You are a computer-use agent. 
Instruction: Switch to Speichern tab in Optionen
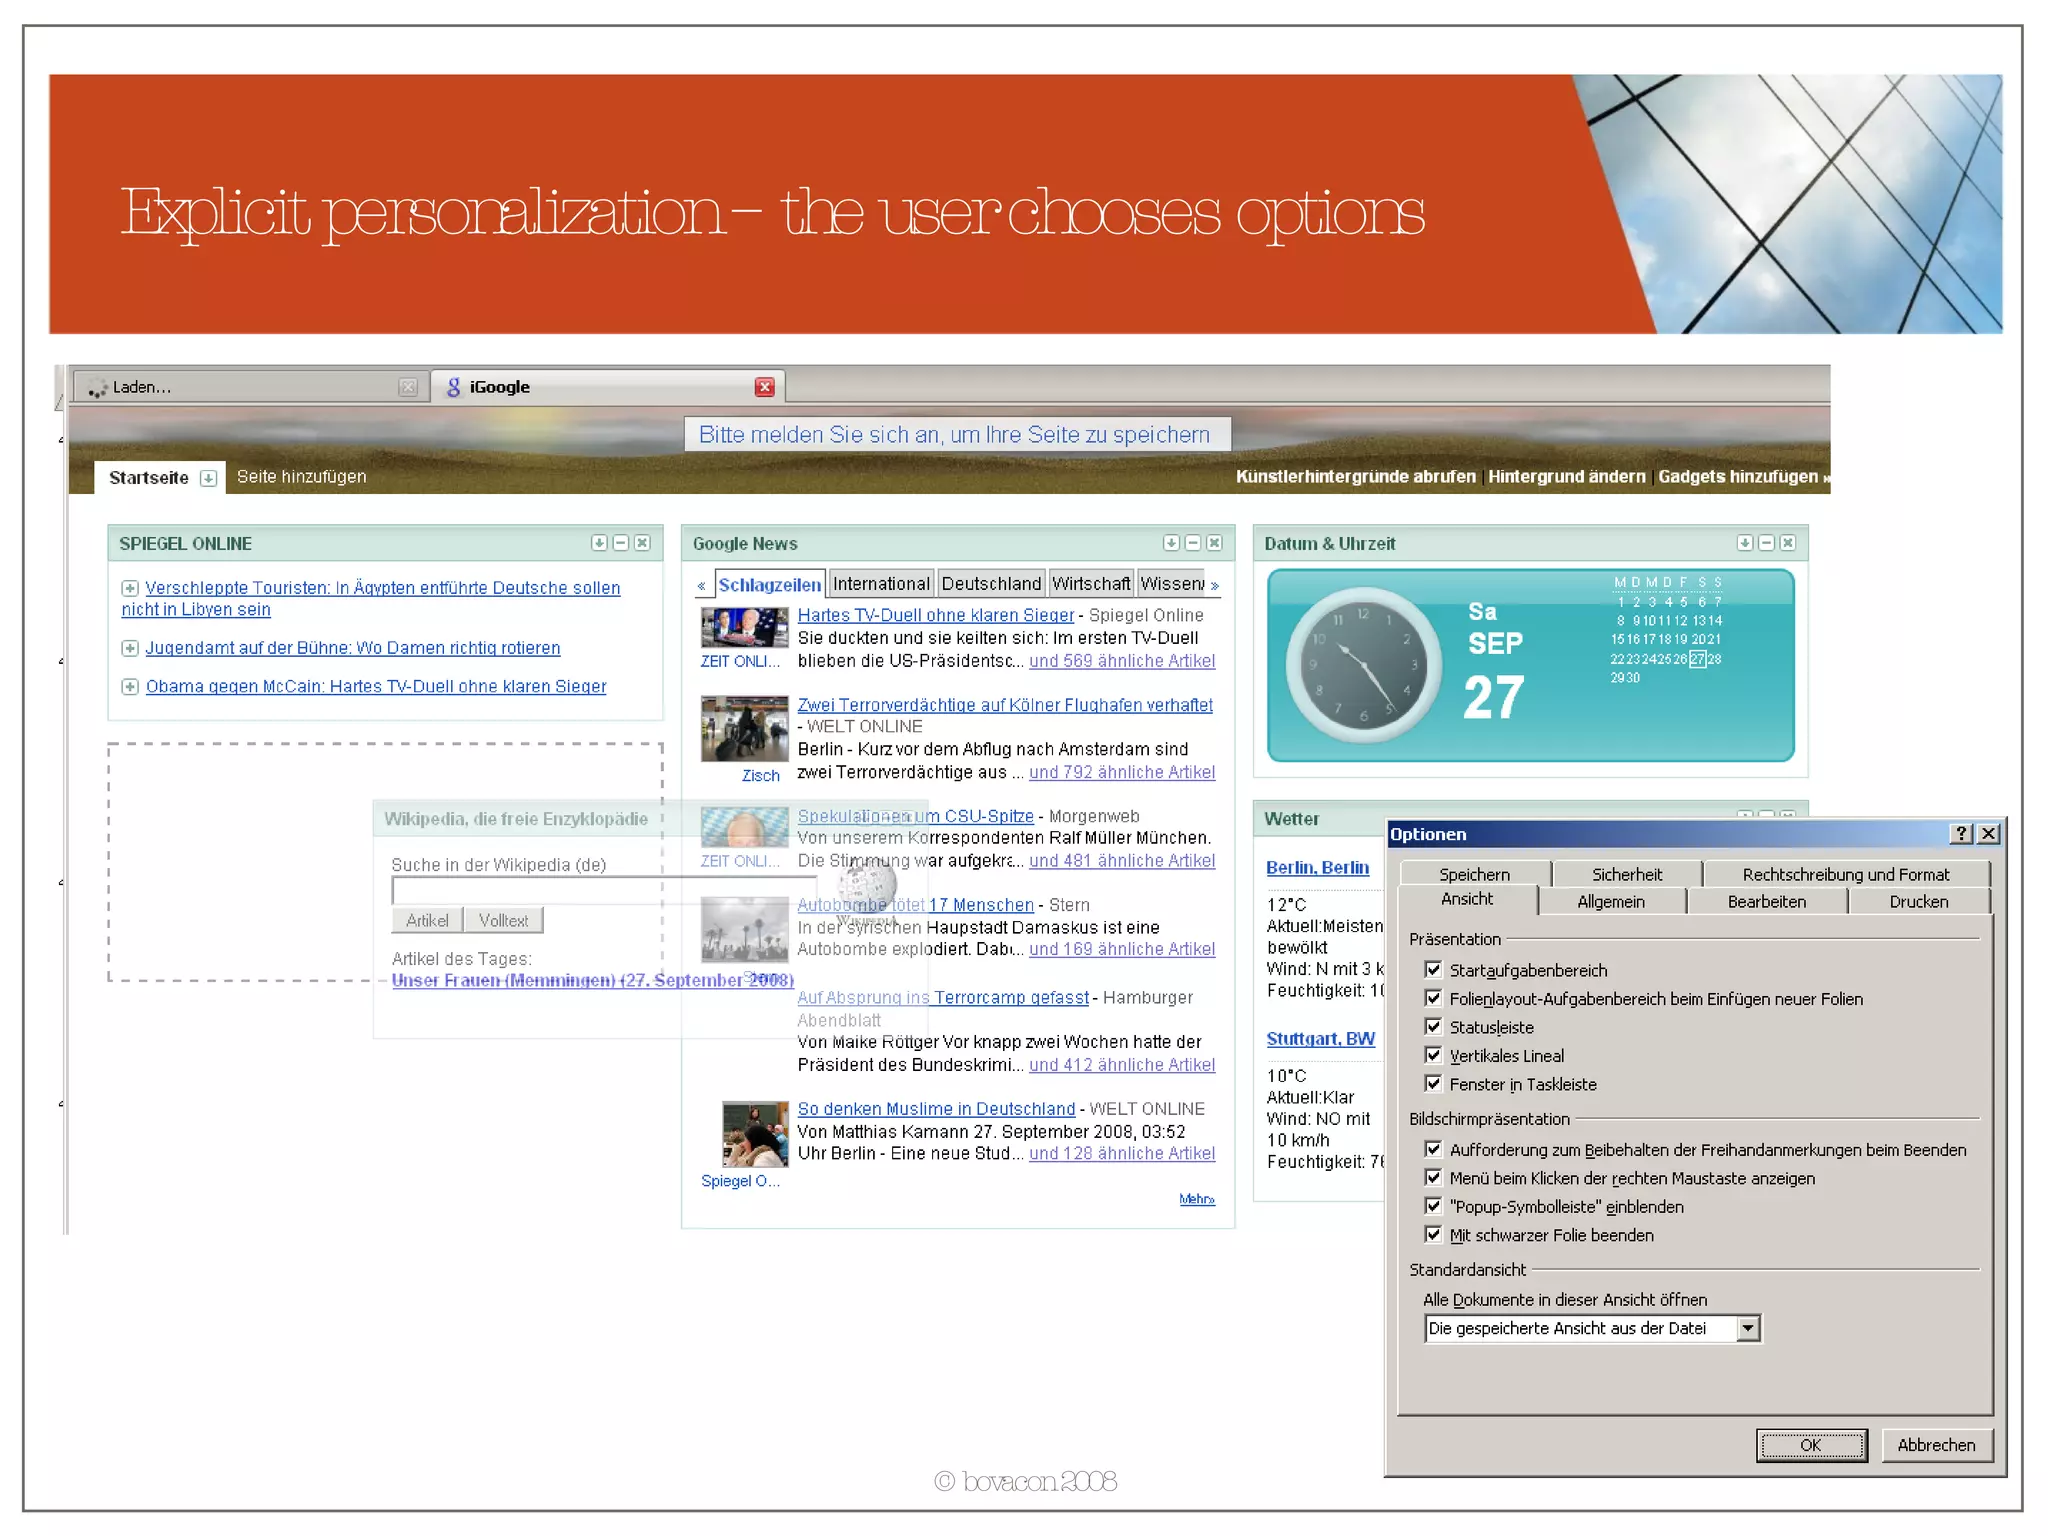click(1474, 874)
